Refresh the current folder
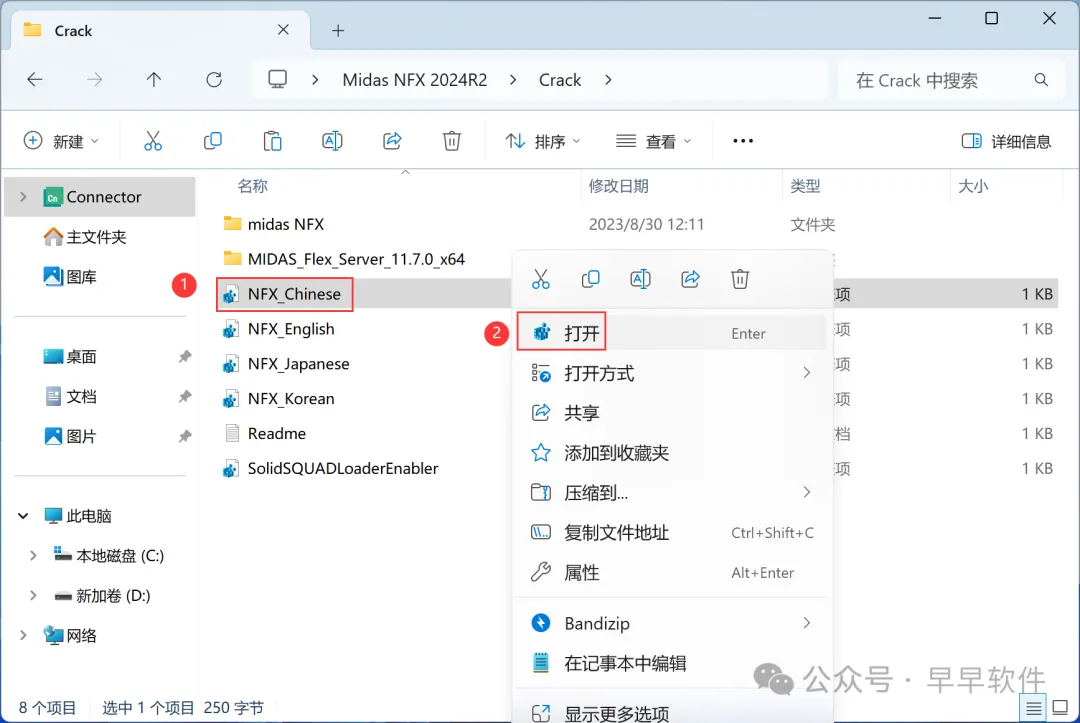 pyautogui.click(x=214, y=80)
